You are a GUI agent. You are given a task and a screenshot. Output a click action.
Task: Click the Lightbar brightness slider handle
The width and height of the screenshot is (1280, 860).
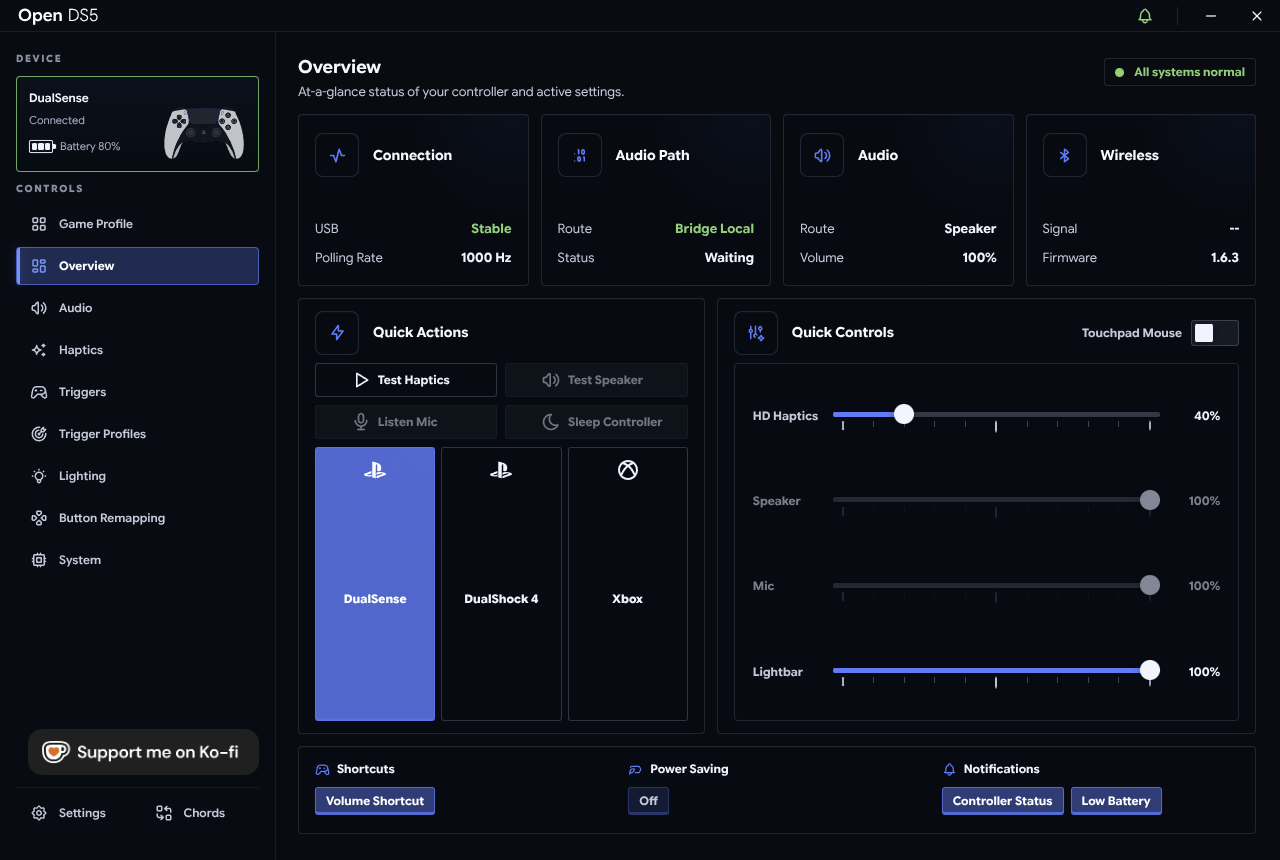tap(1150, 671)
